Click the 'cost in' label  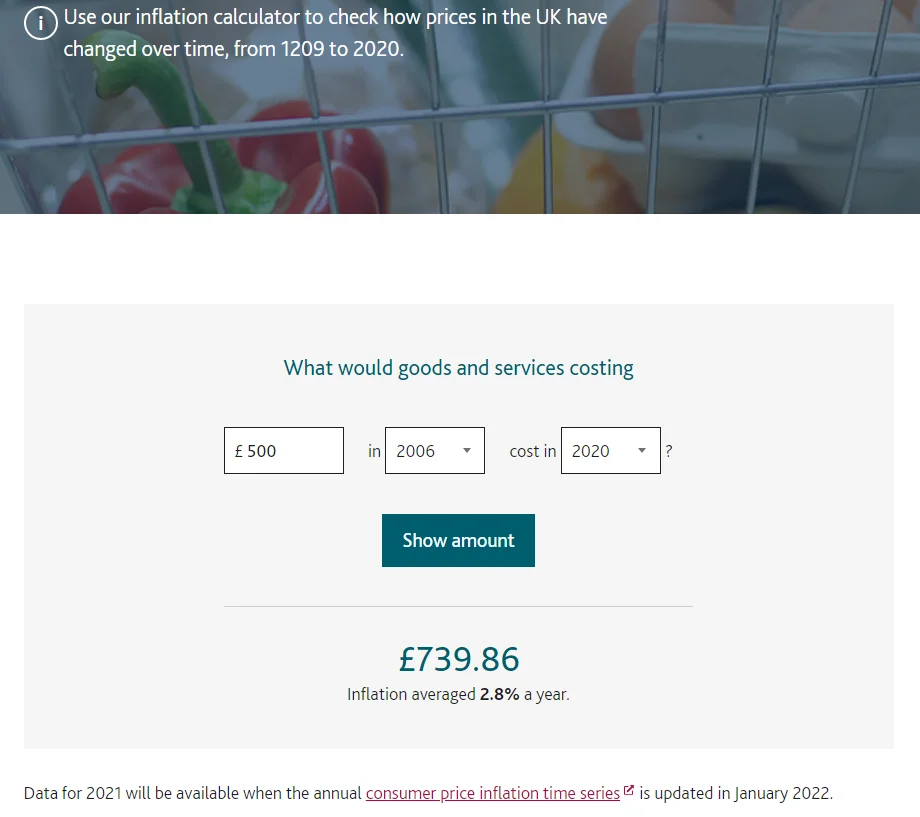point(533,451)
